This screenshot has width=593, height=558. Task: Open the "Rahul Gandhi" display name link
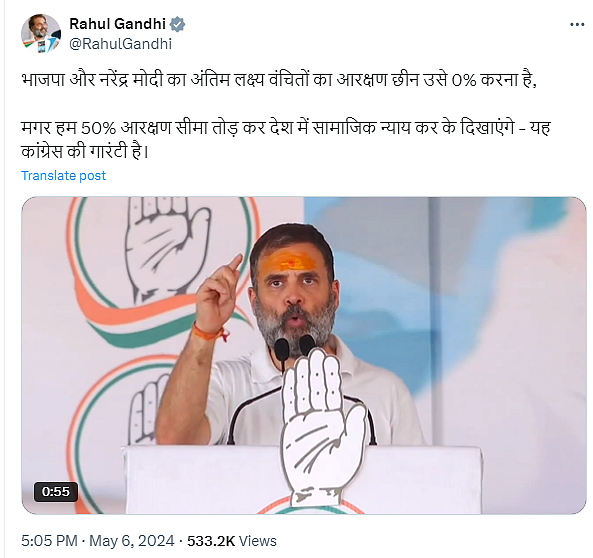click(117, 24)
